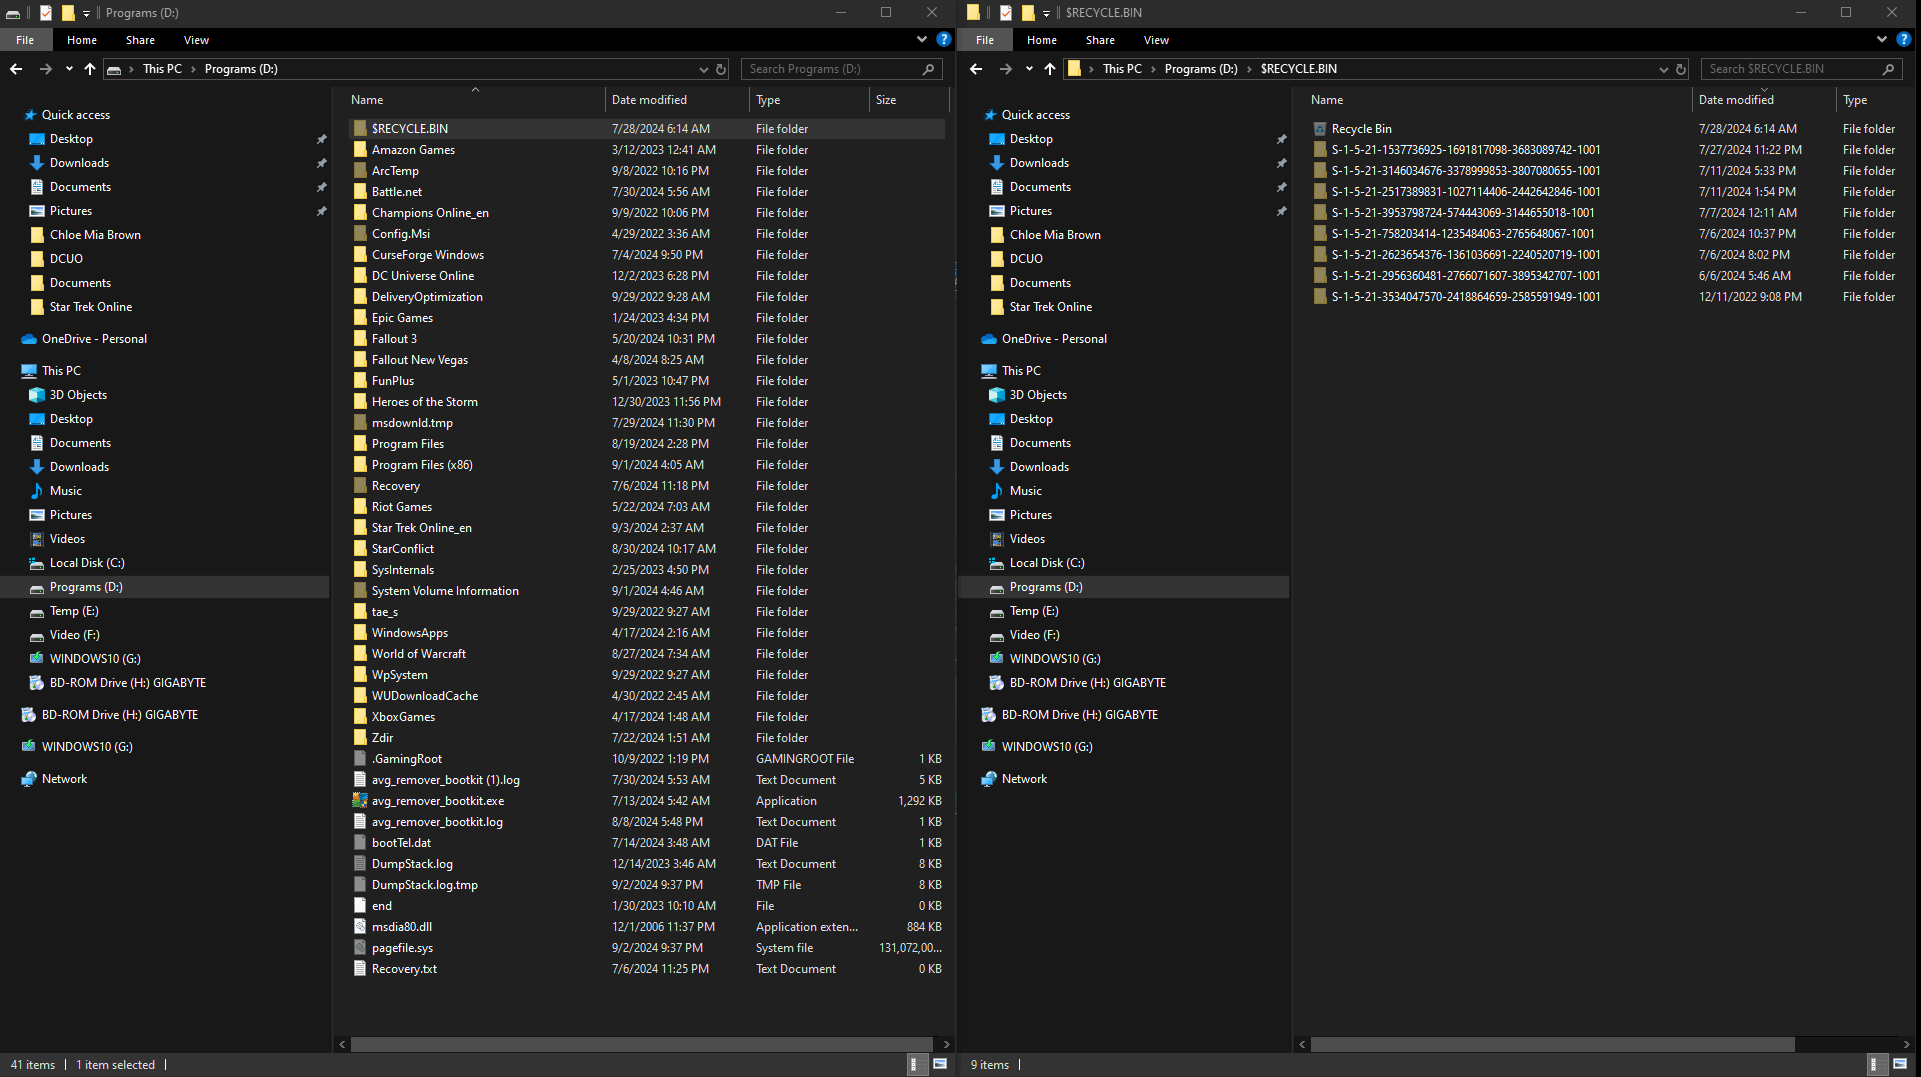Unpin Downloads from Quick access in left sidebar
The width and height of the screenshot is (1921, 1077).
(x=321, y=163)
